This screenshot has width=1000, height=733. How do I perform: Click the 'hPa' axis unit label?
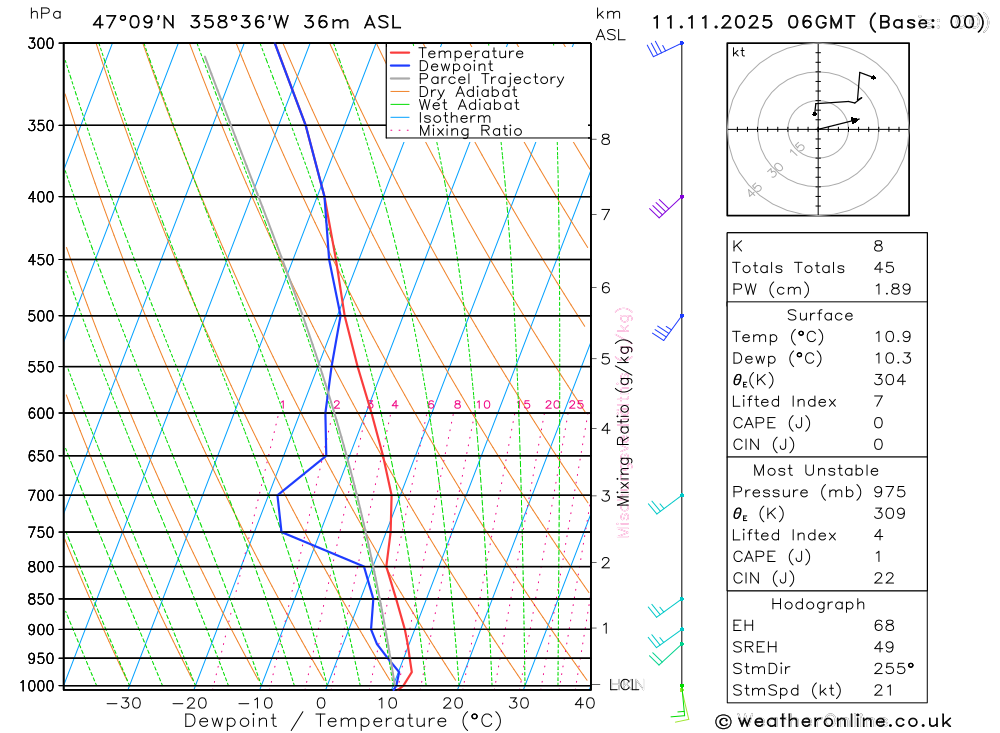pos(45,14)
